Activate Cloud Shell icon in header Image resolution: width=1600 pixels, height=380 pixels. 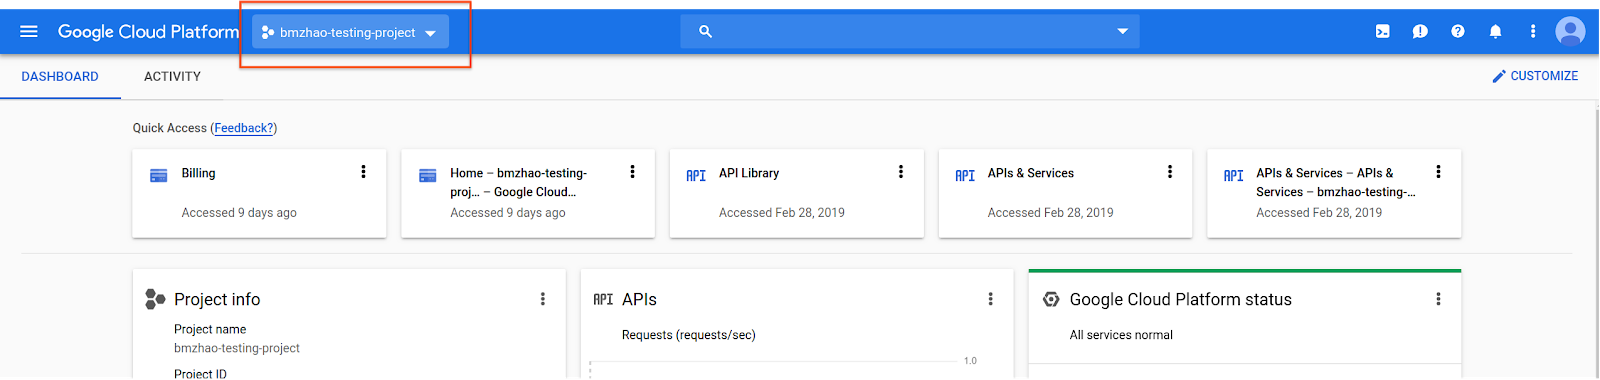[x=1382, y=31]
